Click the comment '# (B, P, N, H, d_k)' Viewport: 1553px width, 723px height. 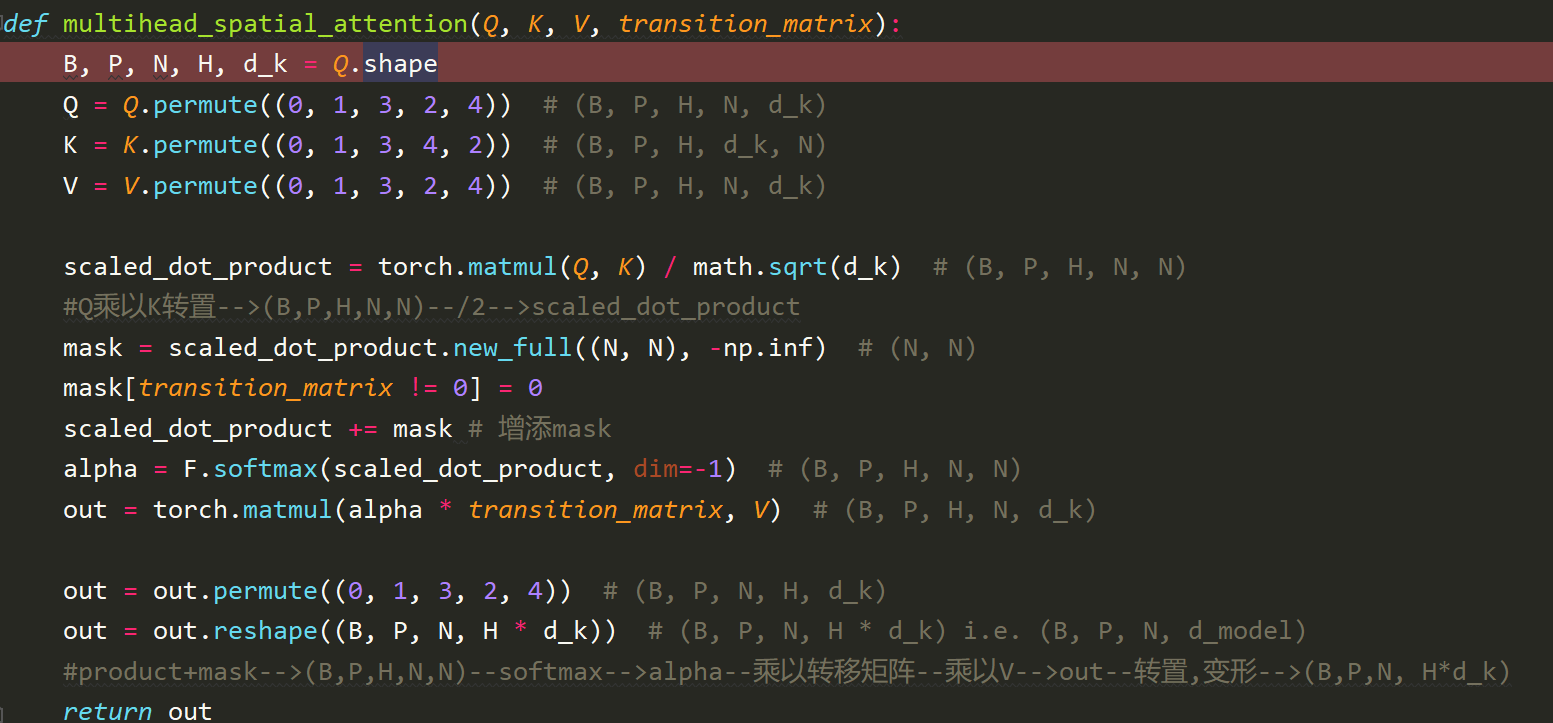coord(745,591)
